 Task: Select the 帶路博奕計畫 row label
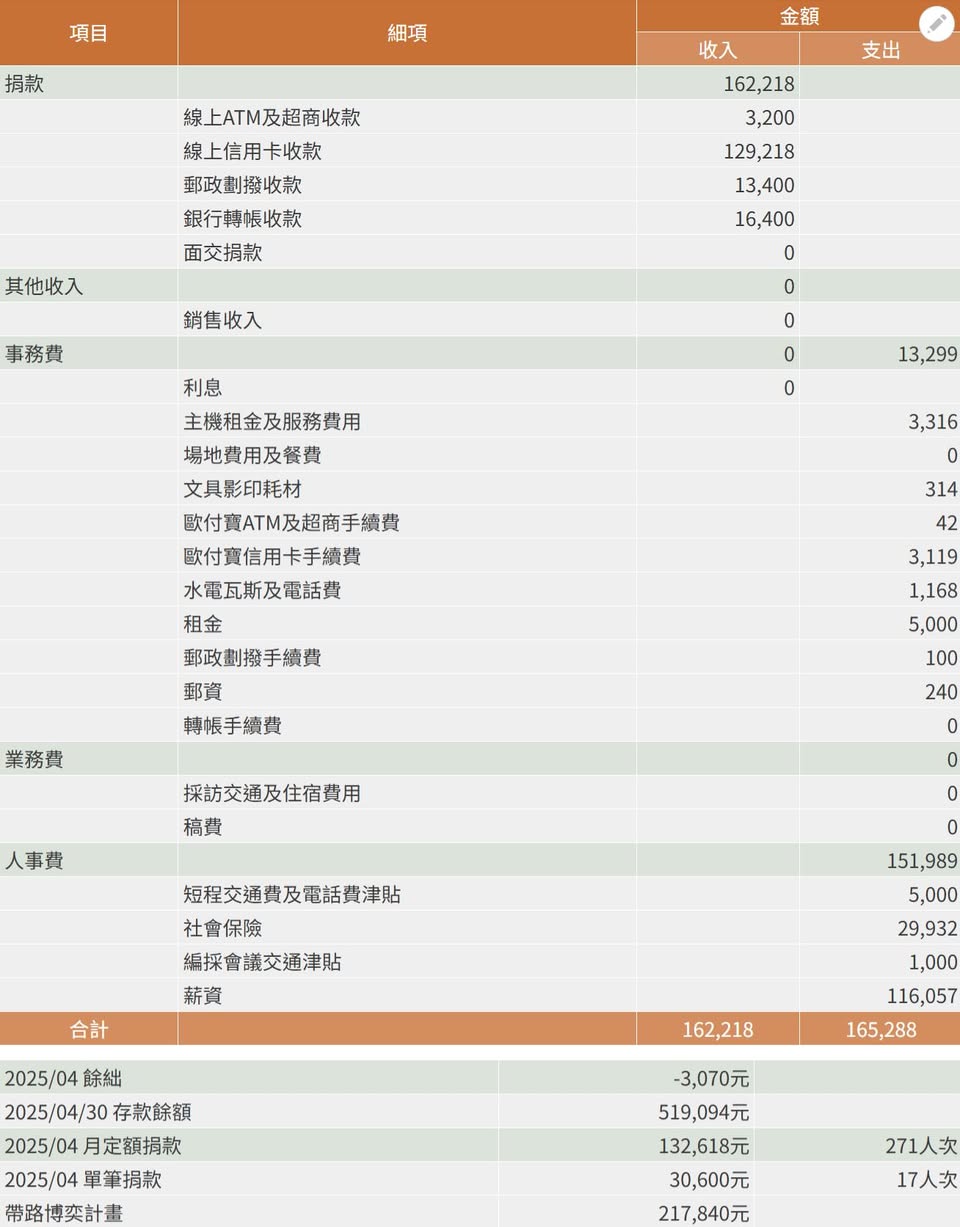[64, 1213]
